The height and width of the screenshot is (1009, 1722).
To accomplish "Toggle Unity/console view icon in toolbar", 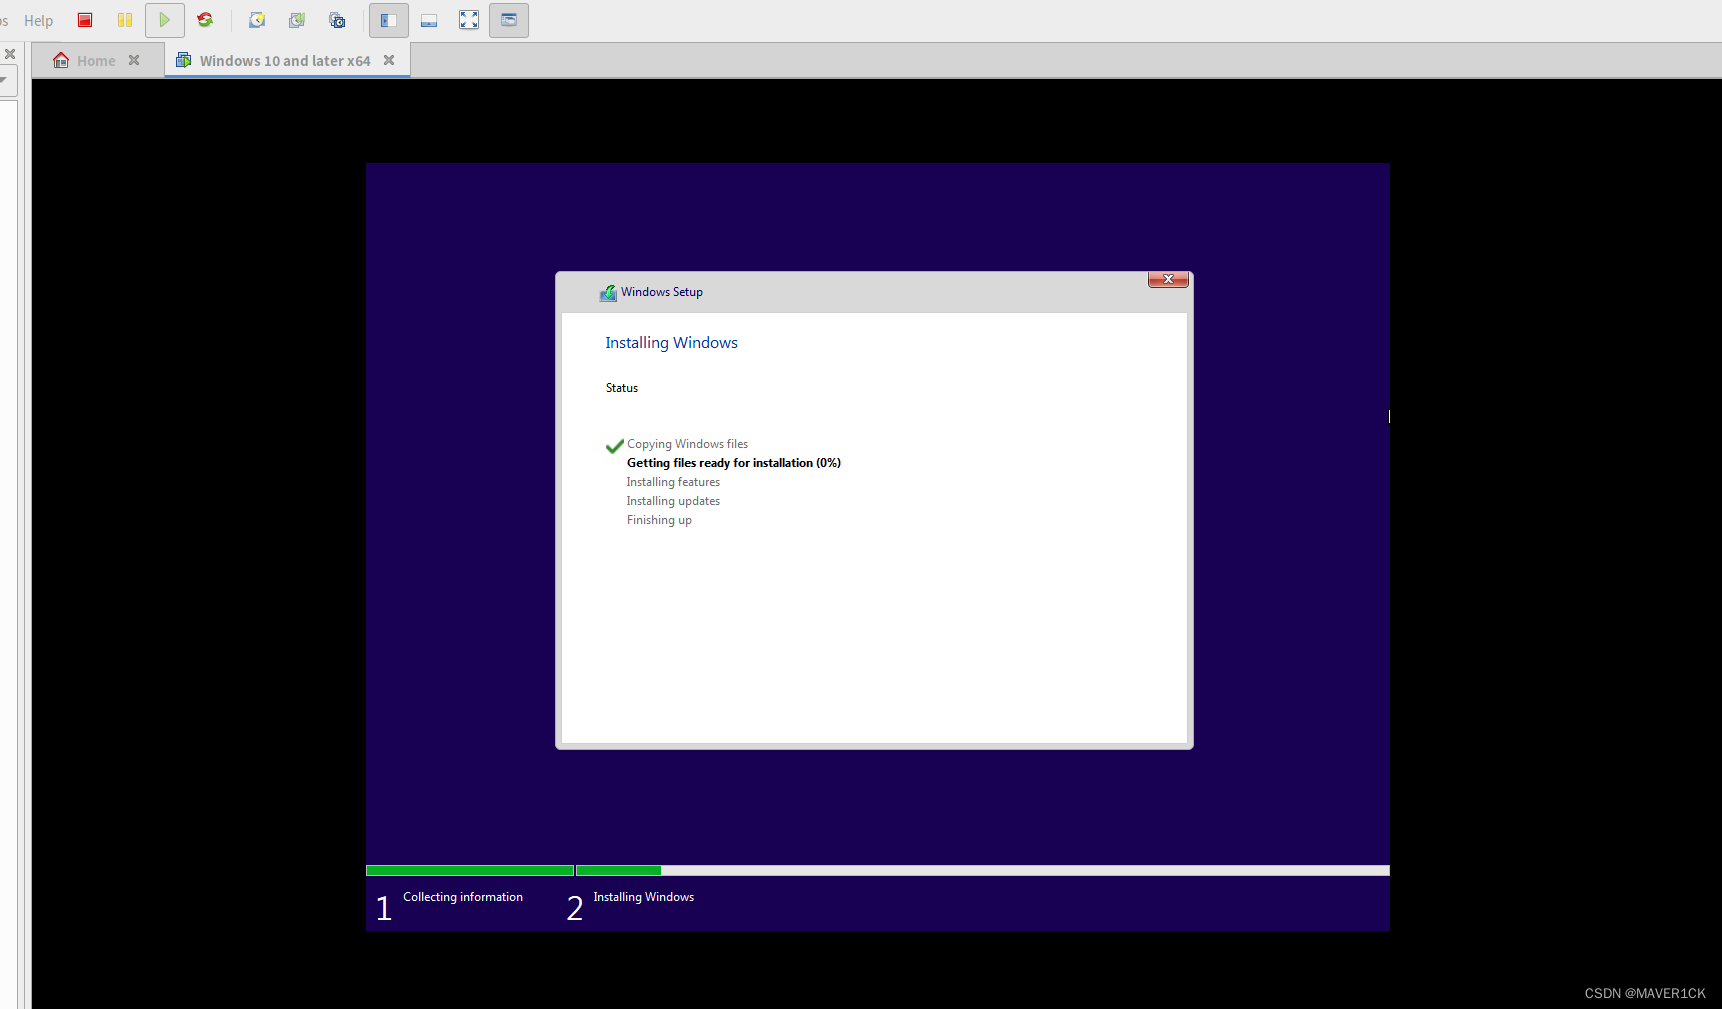I will 509,20.
